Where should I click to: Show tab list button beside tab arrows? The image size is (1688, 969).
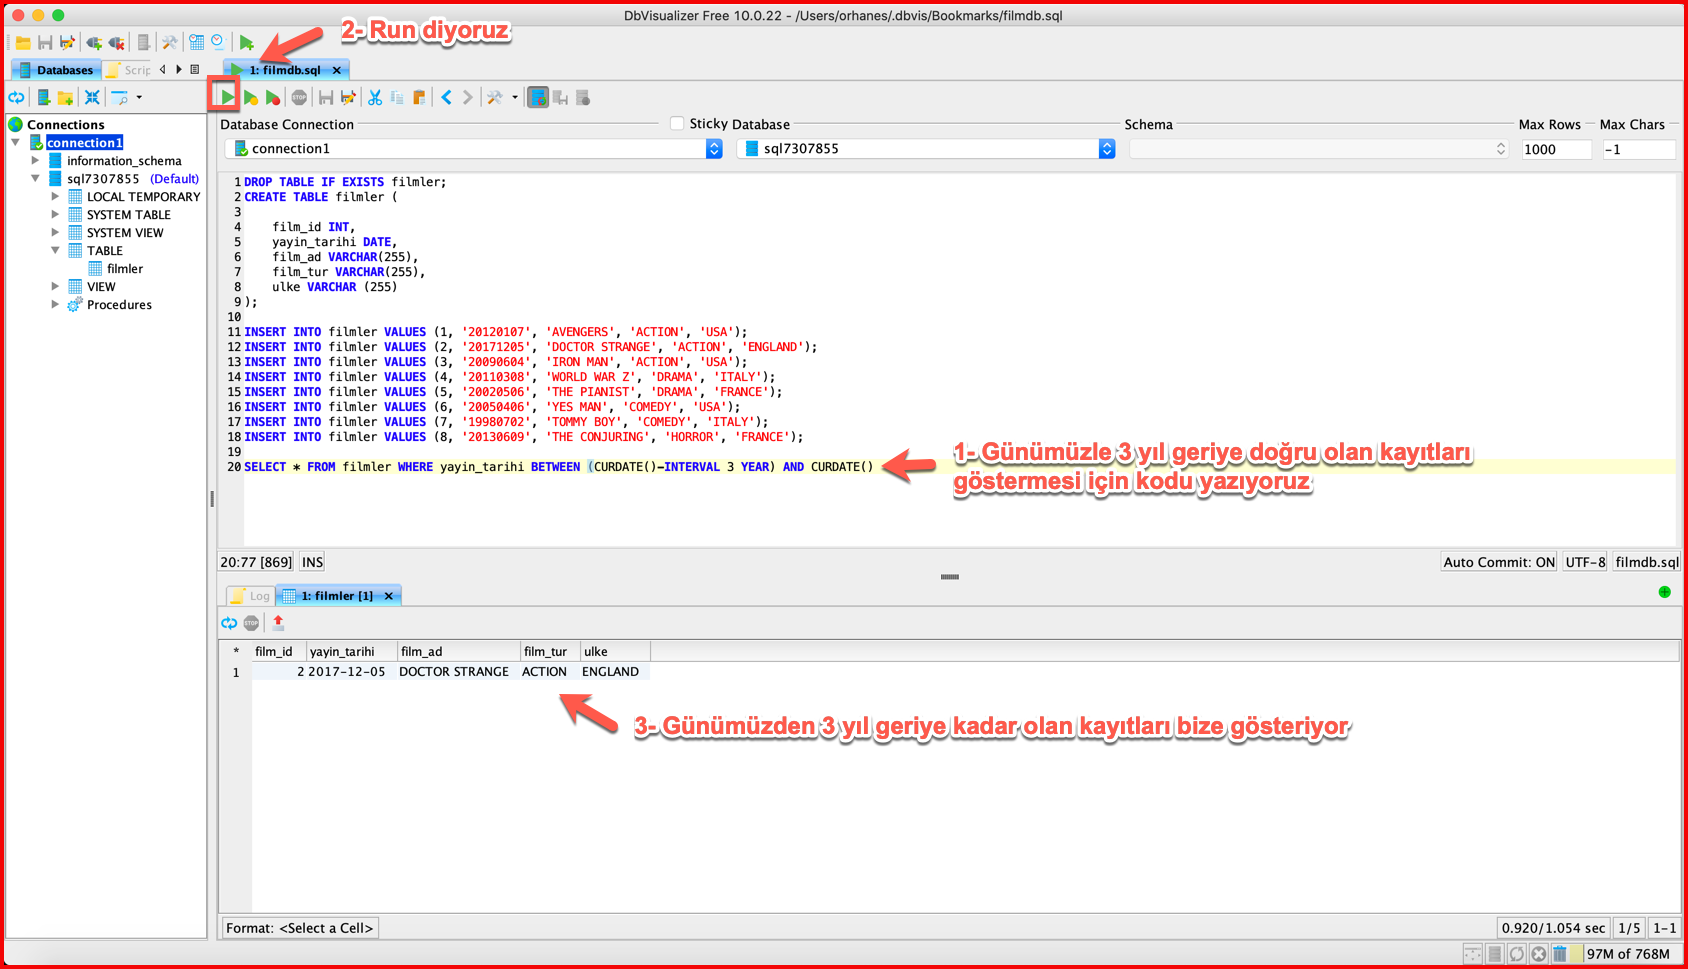coord(195,70)
